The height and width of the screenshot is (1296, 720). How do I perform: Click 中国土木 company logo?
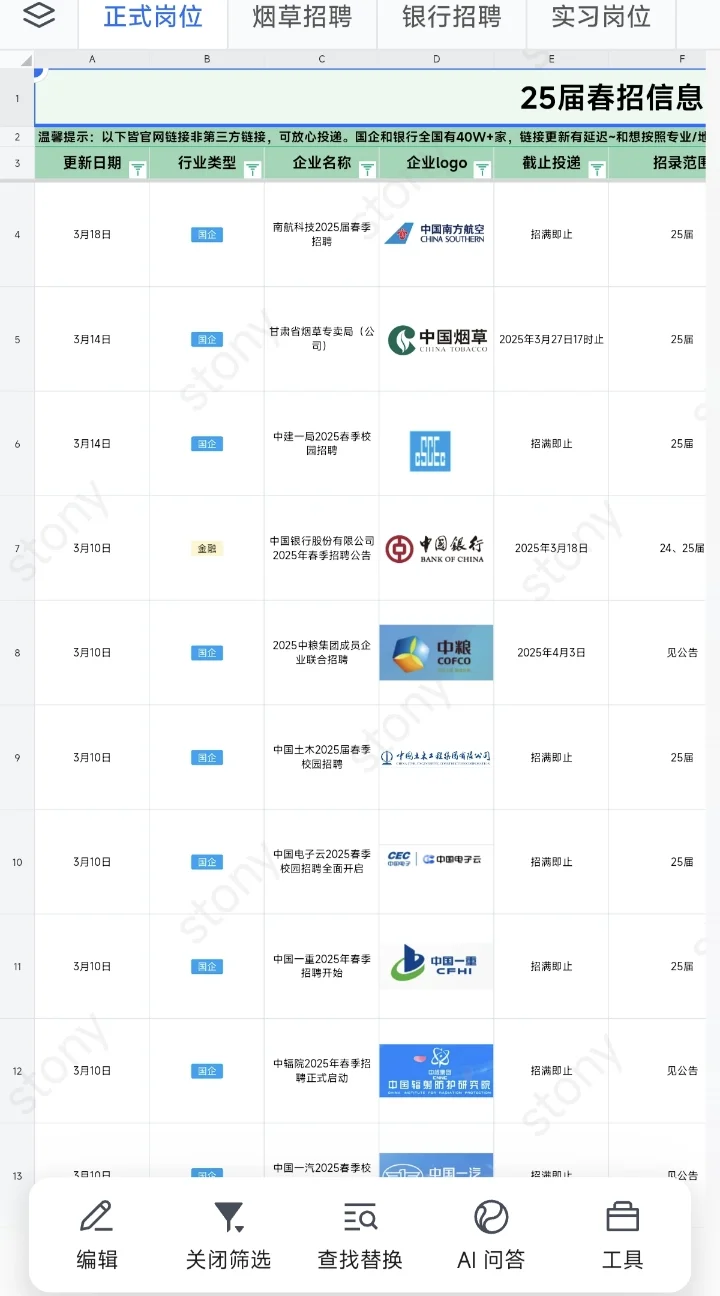click(436, 757)
